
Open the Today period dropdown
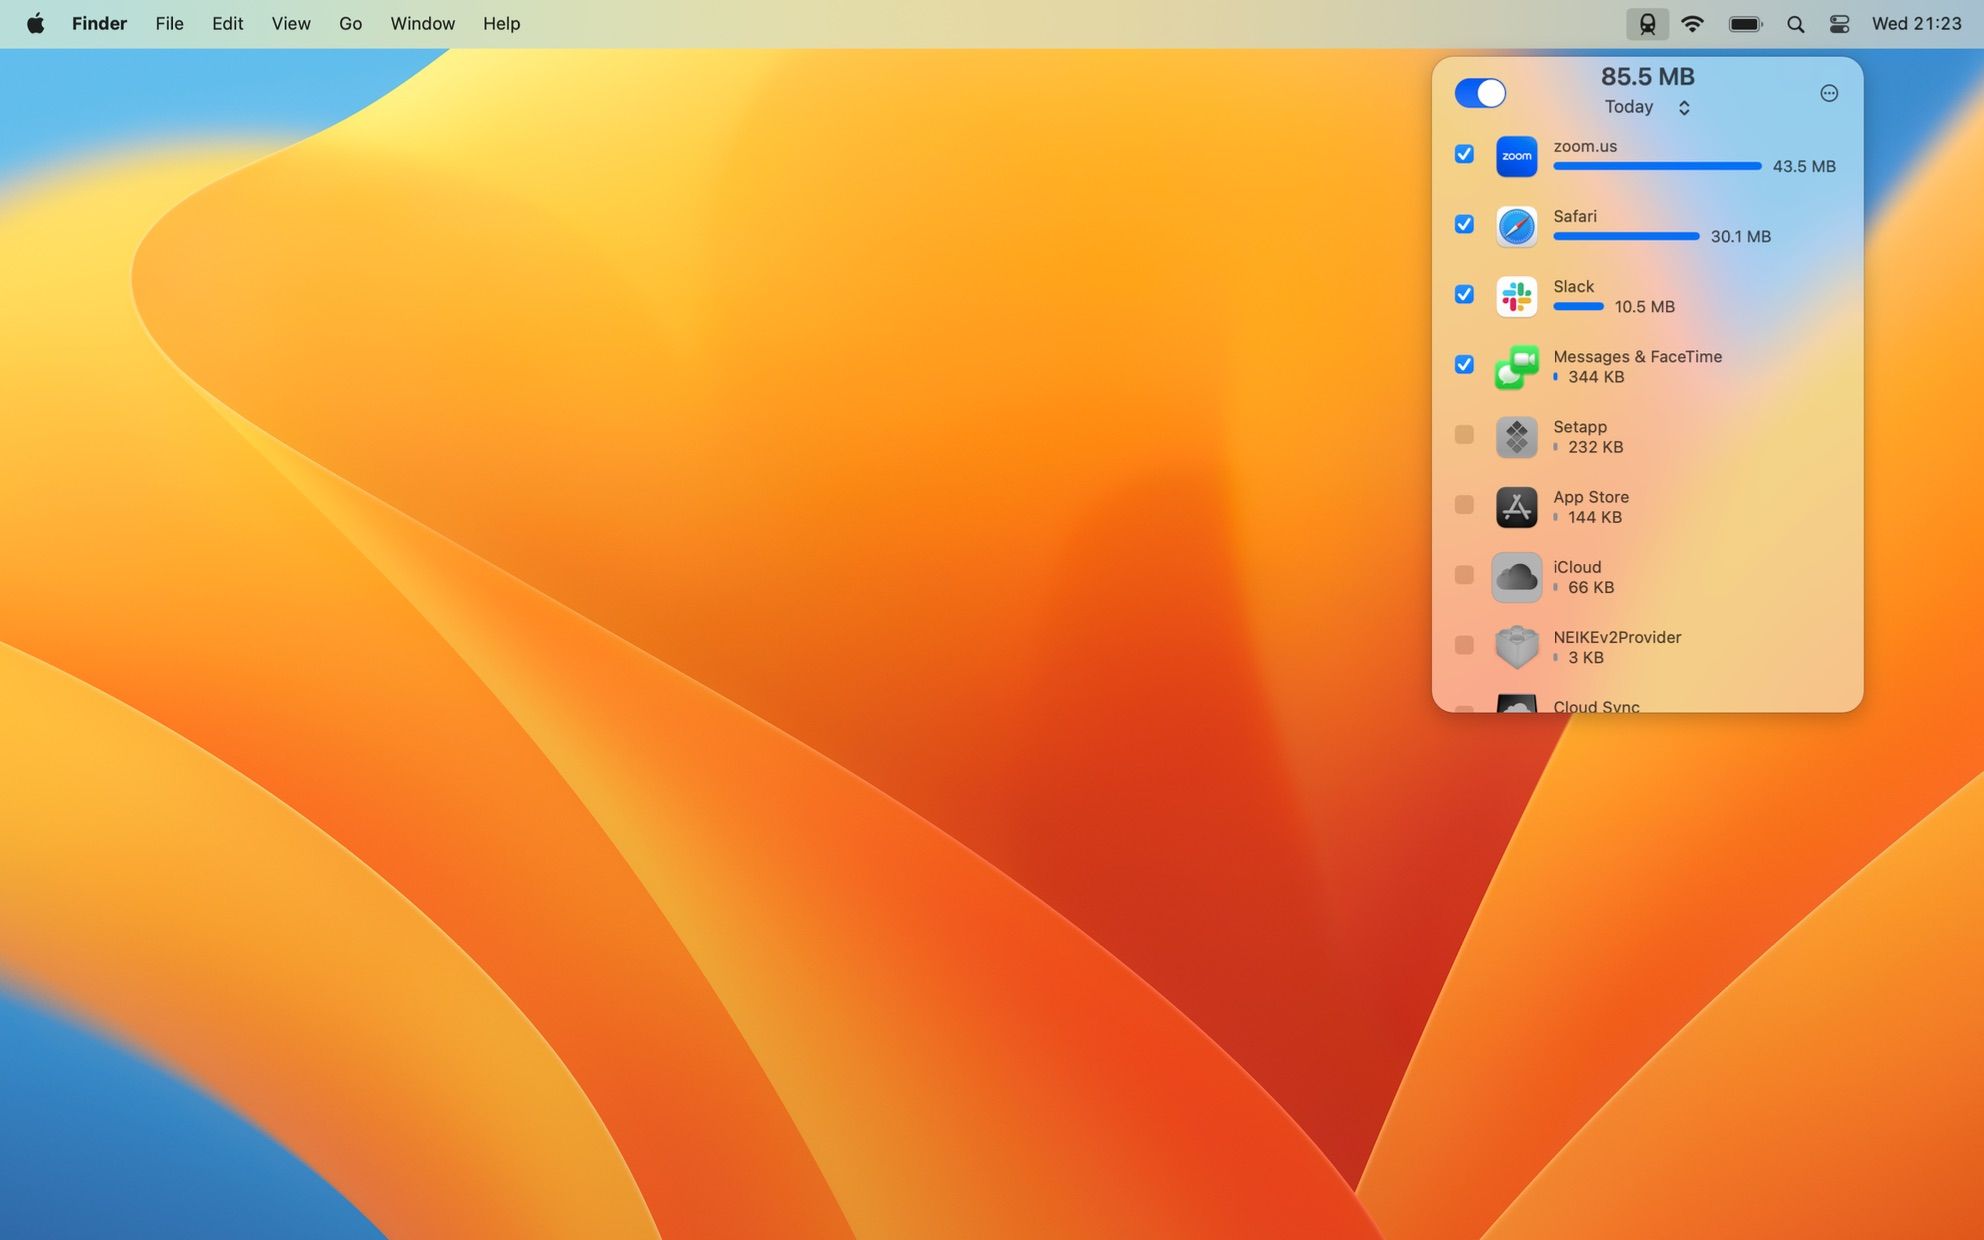[1647, 107]
